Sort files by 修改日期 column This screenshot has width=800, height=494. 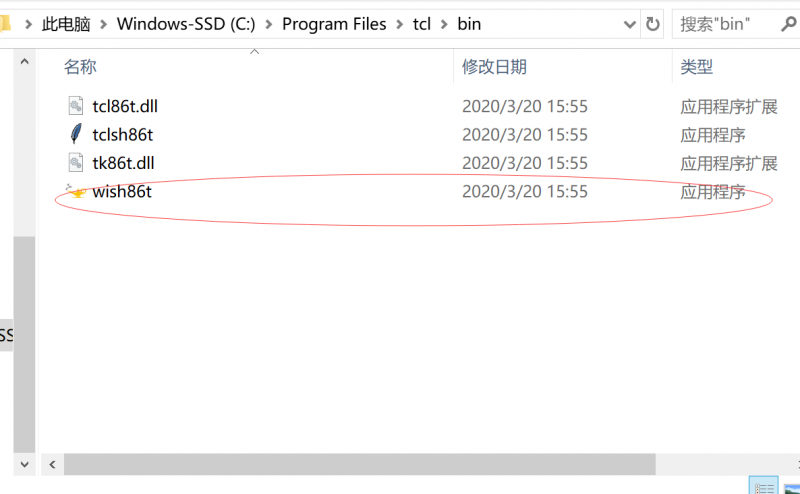coord(494,67)
